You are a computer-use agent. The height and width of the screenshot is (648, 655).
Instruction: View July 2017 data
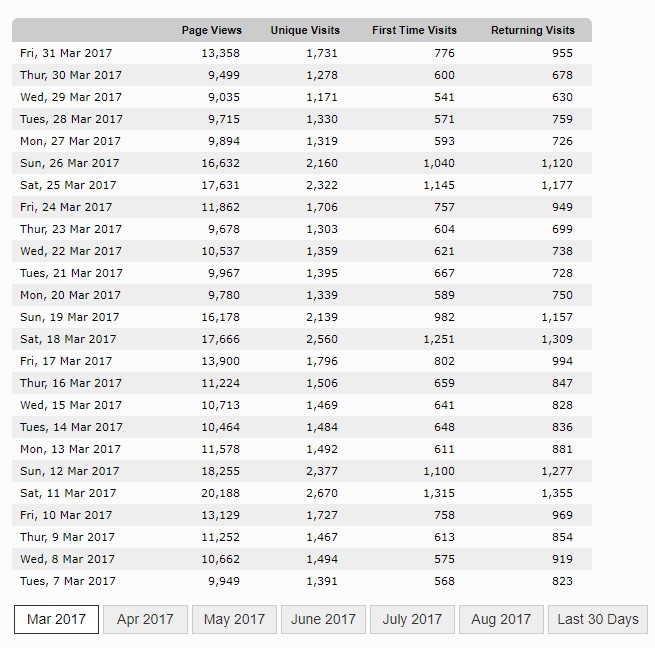(x=412, y=619)
